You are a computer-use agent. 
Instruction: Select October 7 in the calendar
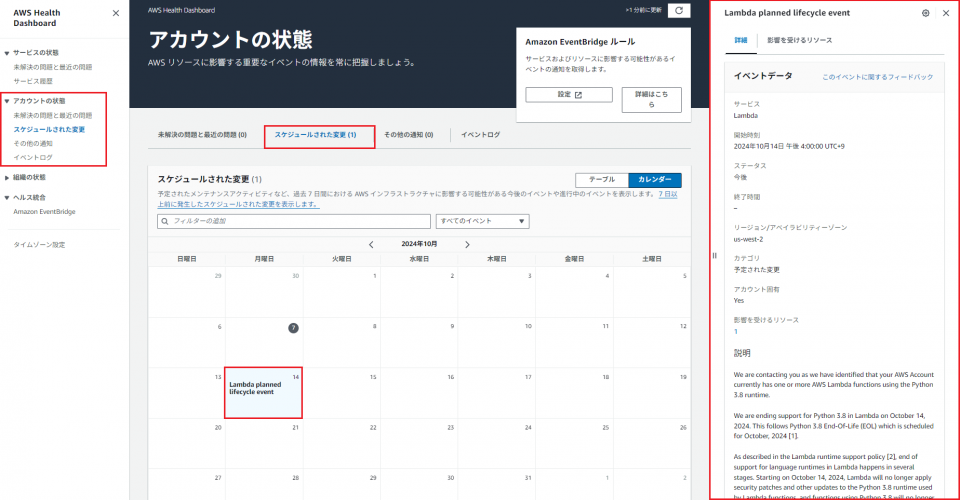pos(293,328)
